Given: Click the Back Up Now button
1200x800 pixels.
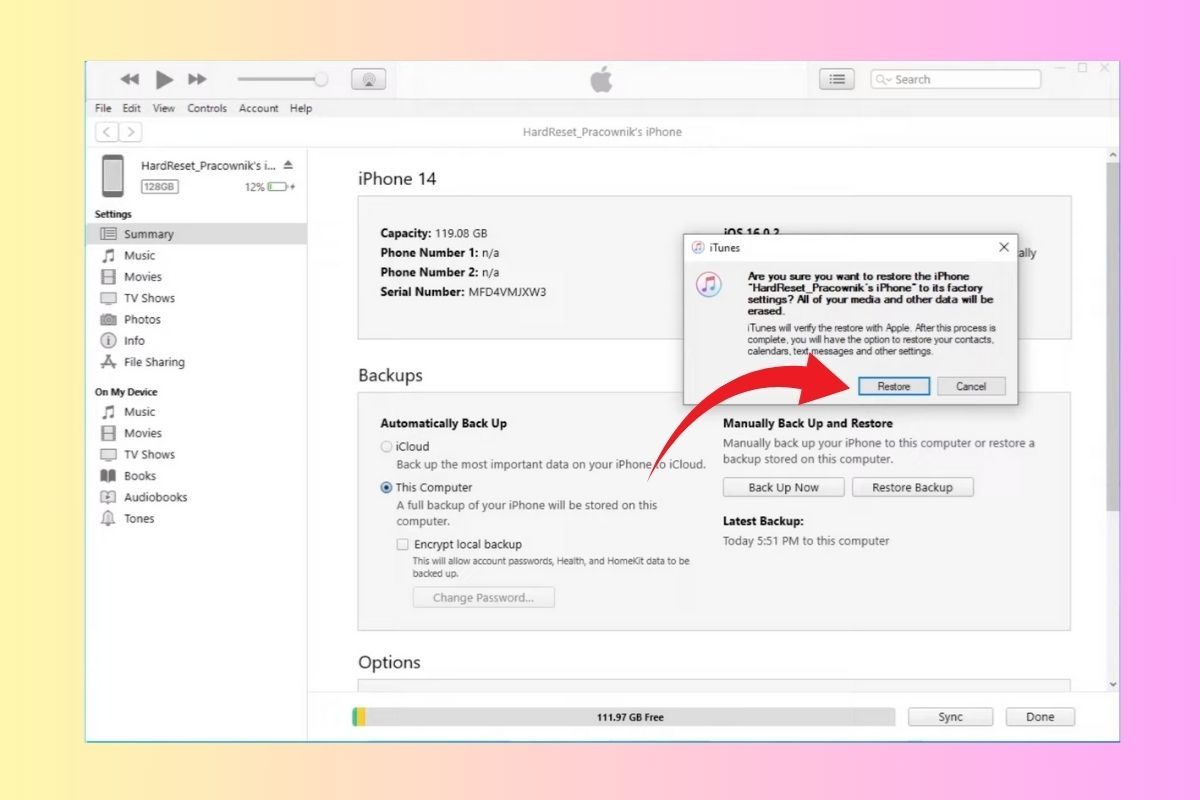Looking at the screenshot, I should tap(783, 487).
